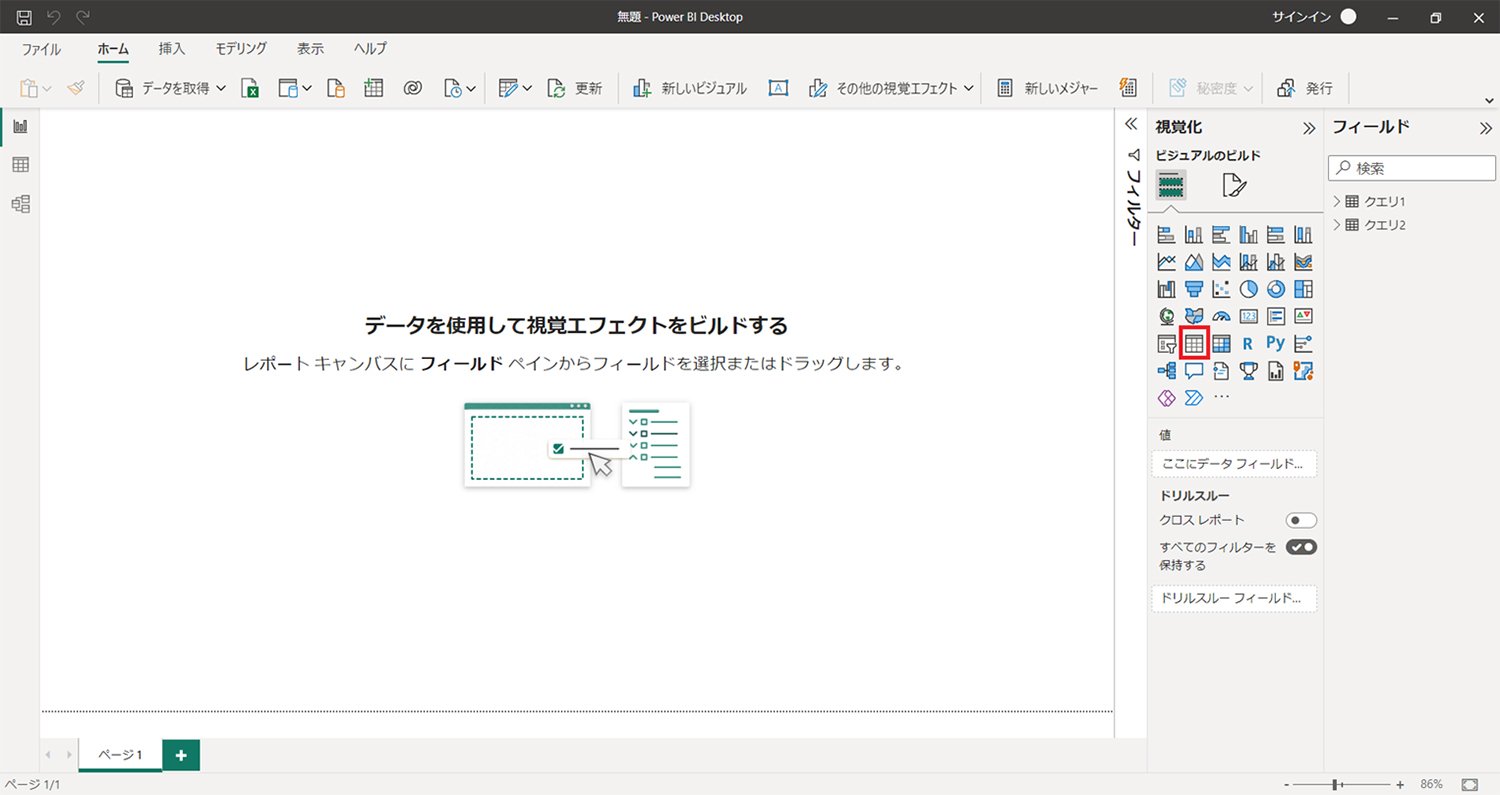Pick the Power Apps visual

(x=1166, y=398)
